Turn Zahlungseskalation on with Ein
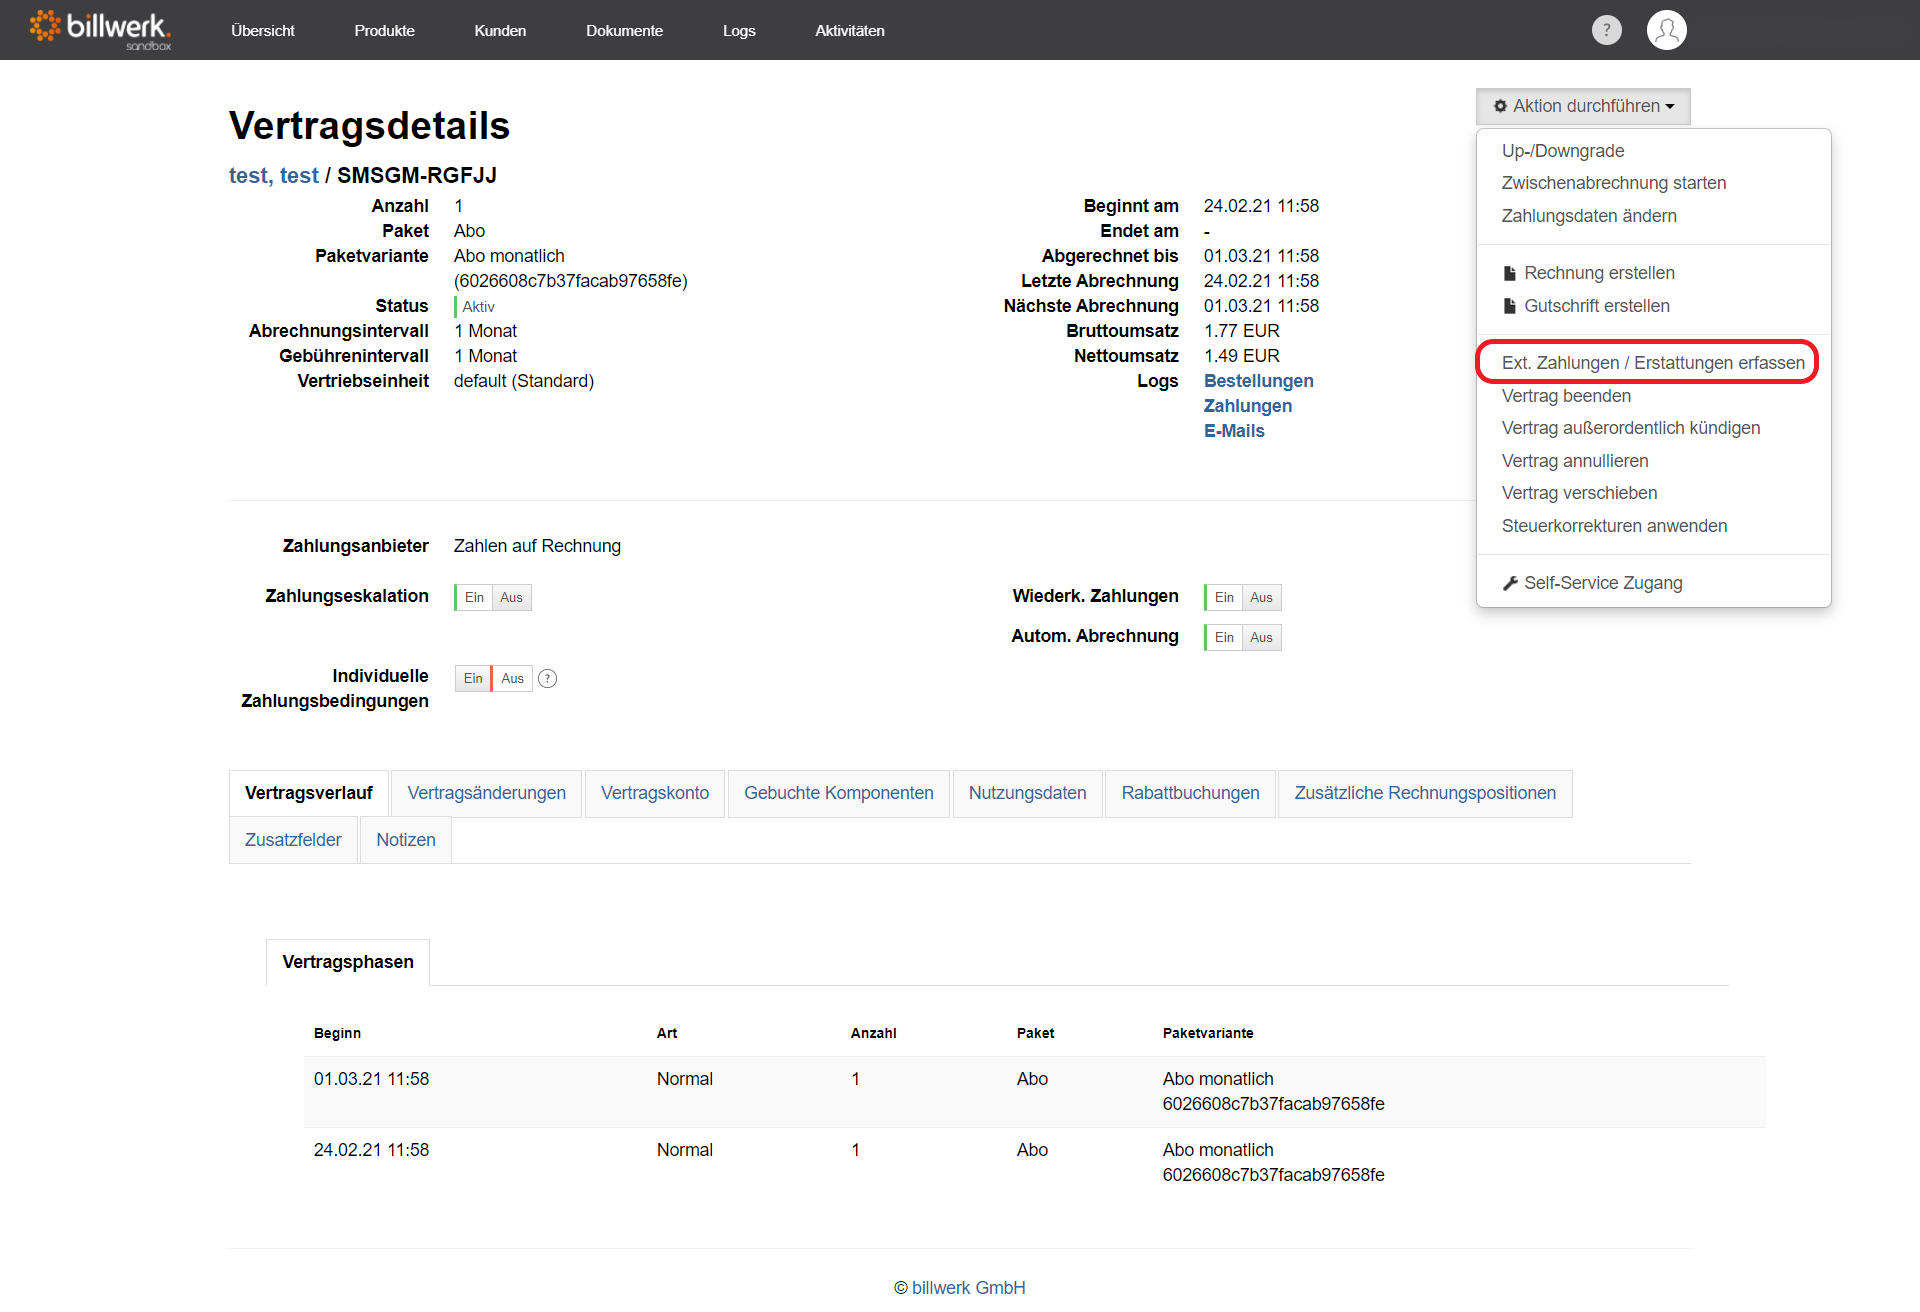This screenshot has height=1312, width=1920. [474, 597]
